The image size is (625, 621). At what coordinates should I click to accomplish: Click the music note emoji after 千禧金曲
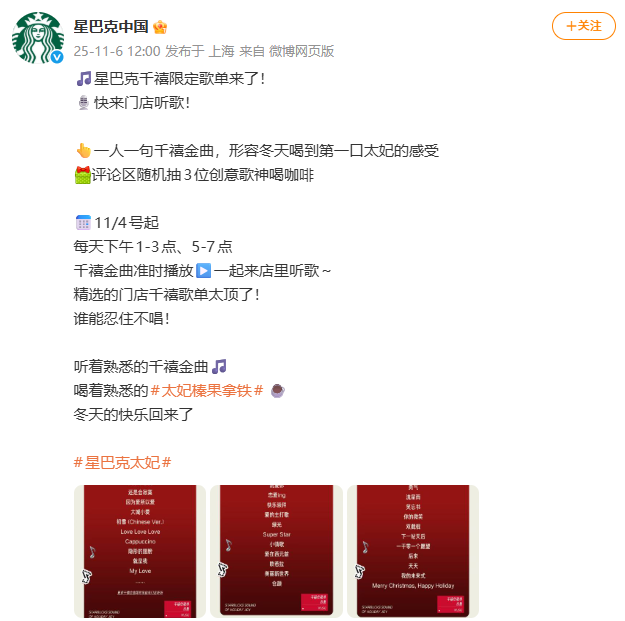coord(219,366)
